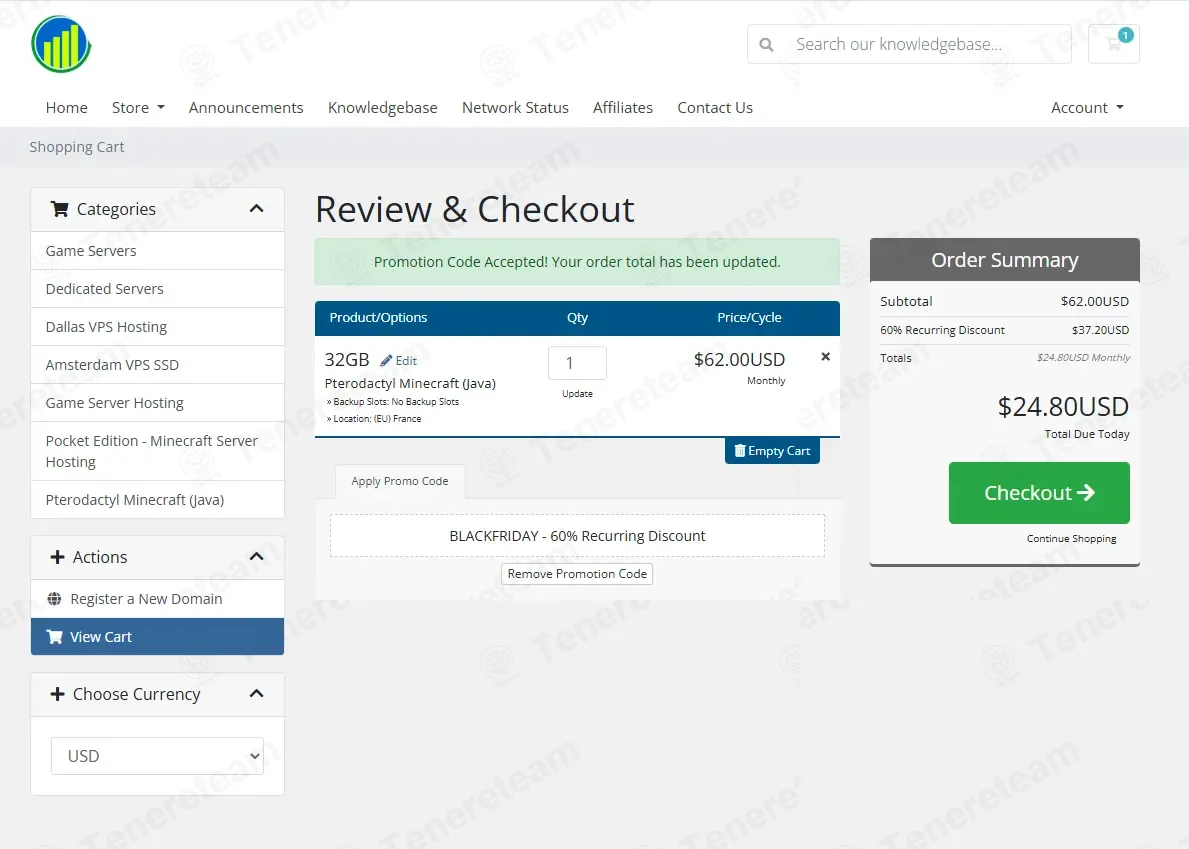Remove the 32GB item with the X icon
The image size is (1189, 849).
click(826, 356)
